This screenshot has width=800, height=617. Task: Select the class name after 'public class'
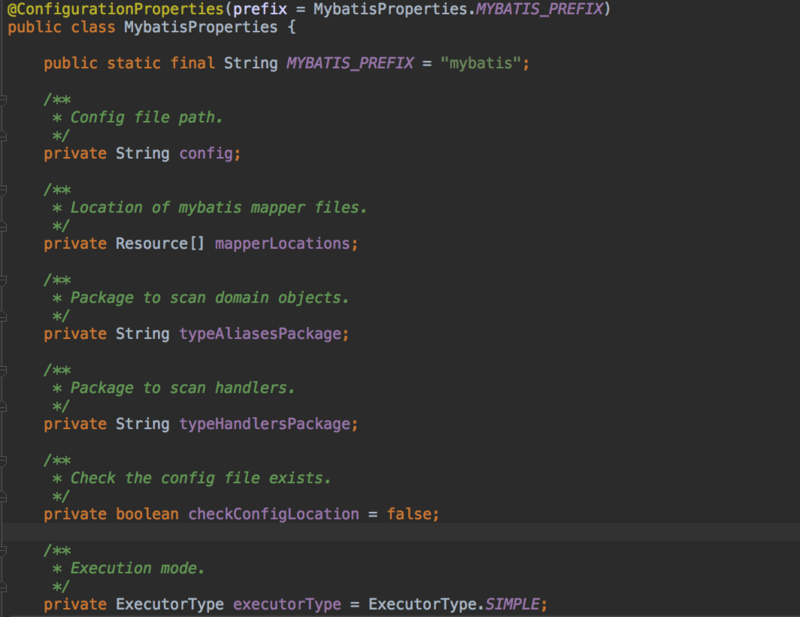201,27
